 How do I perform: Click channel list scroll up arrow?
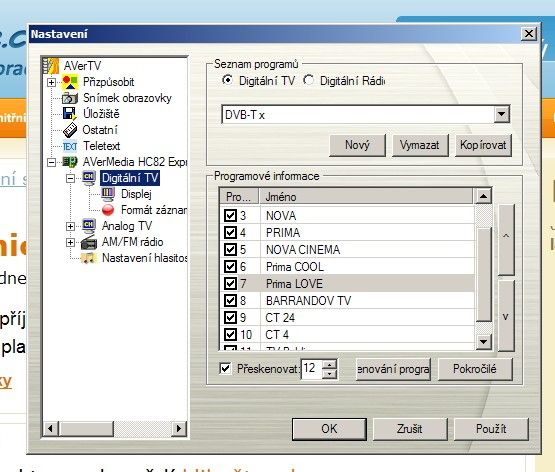pos(484,196)
